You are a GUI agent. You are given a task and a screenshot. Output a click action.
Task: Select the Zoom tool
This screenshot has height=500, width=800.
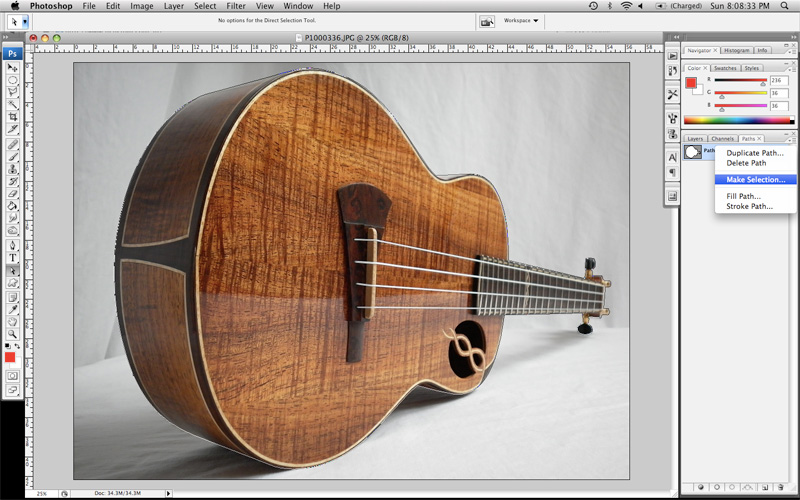click(x=13, y=334)
